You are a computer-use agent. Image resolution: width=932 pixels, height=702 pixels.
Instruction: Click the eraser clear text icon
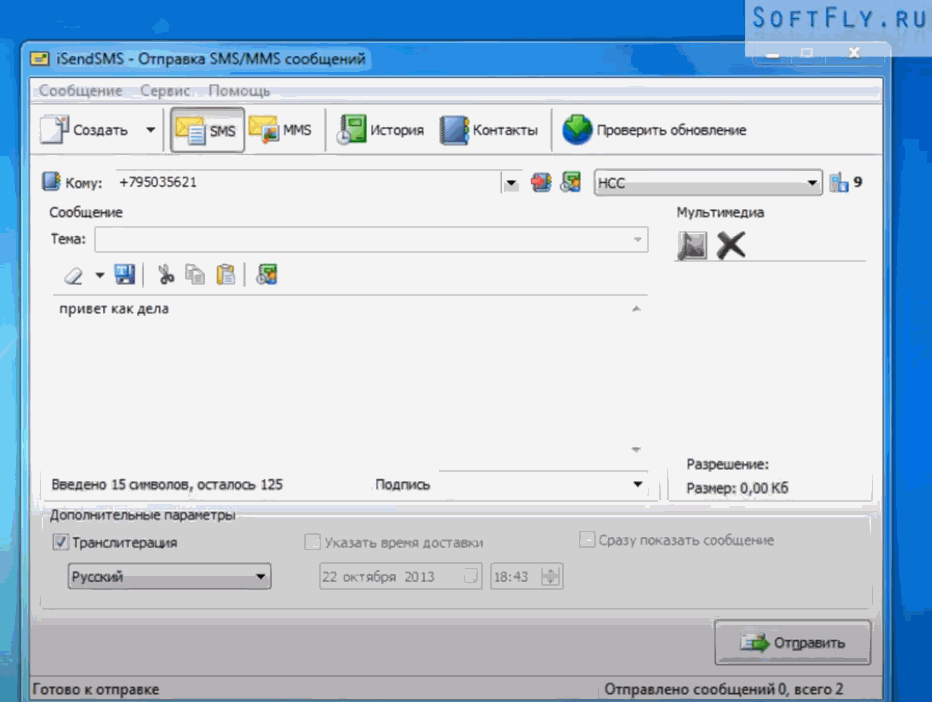coord(74,275)
